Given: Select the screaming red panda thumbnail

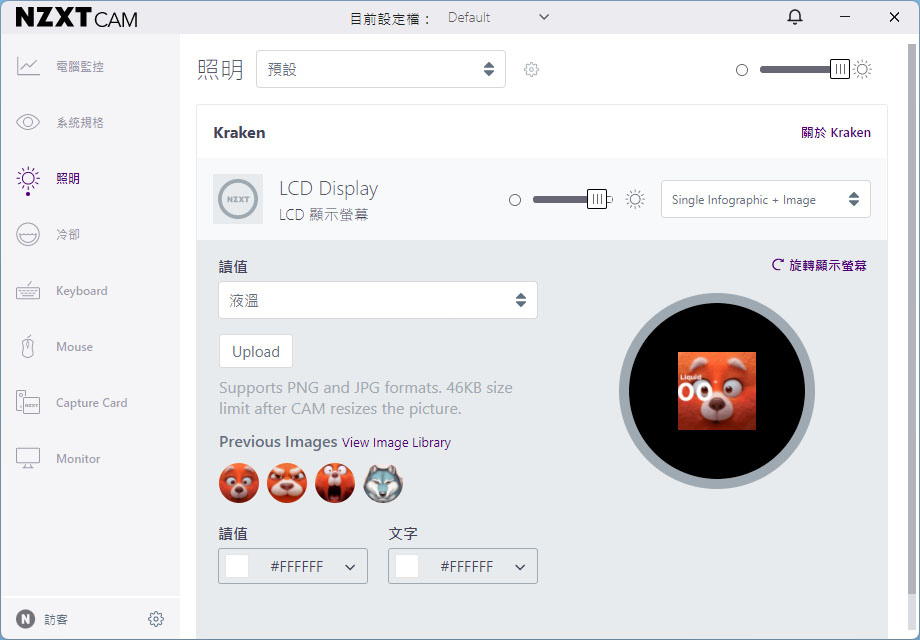Looking at the screenshot, I should (335, 483).
